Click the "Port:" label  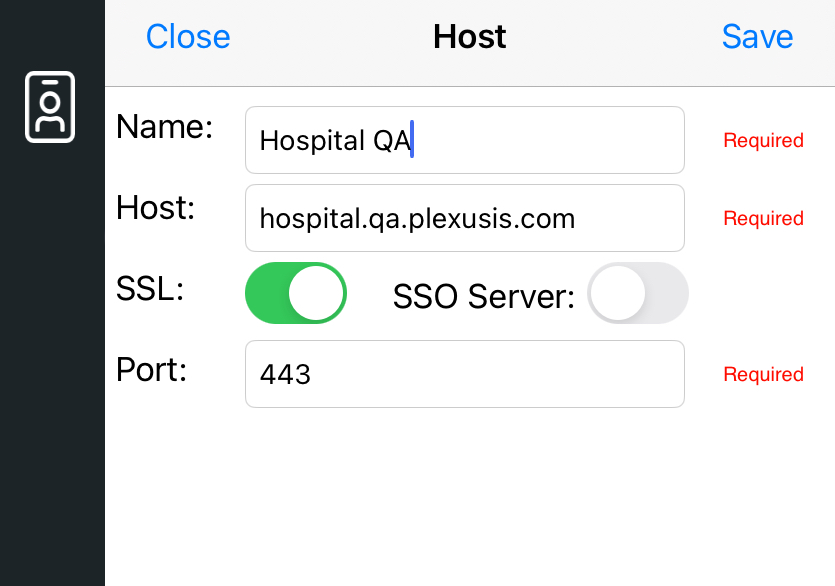click(151, 369)
